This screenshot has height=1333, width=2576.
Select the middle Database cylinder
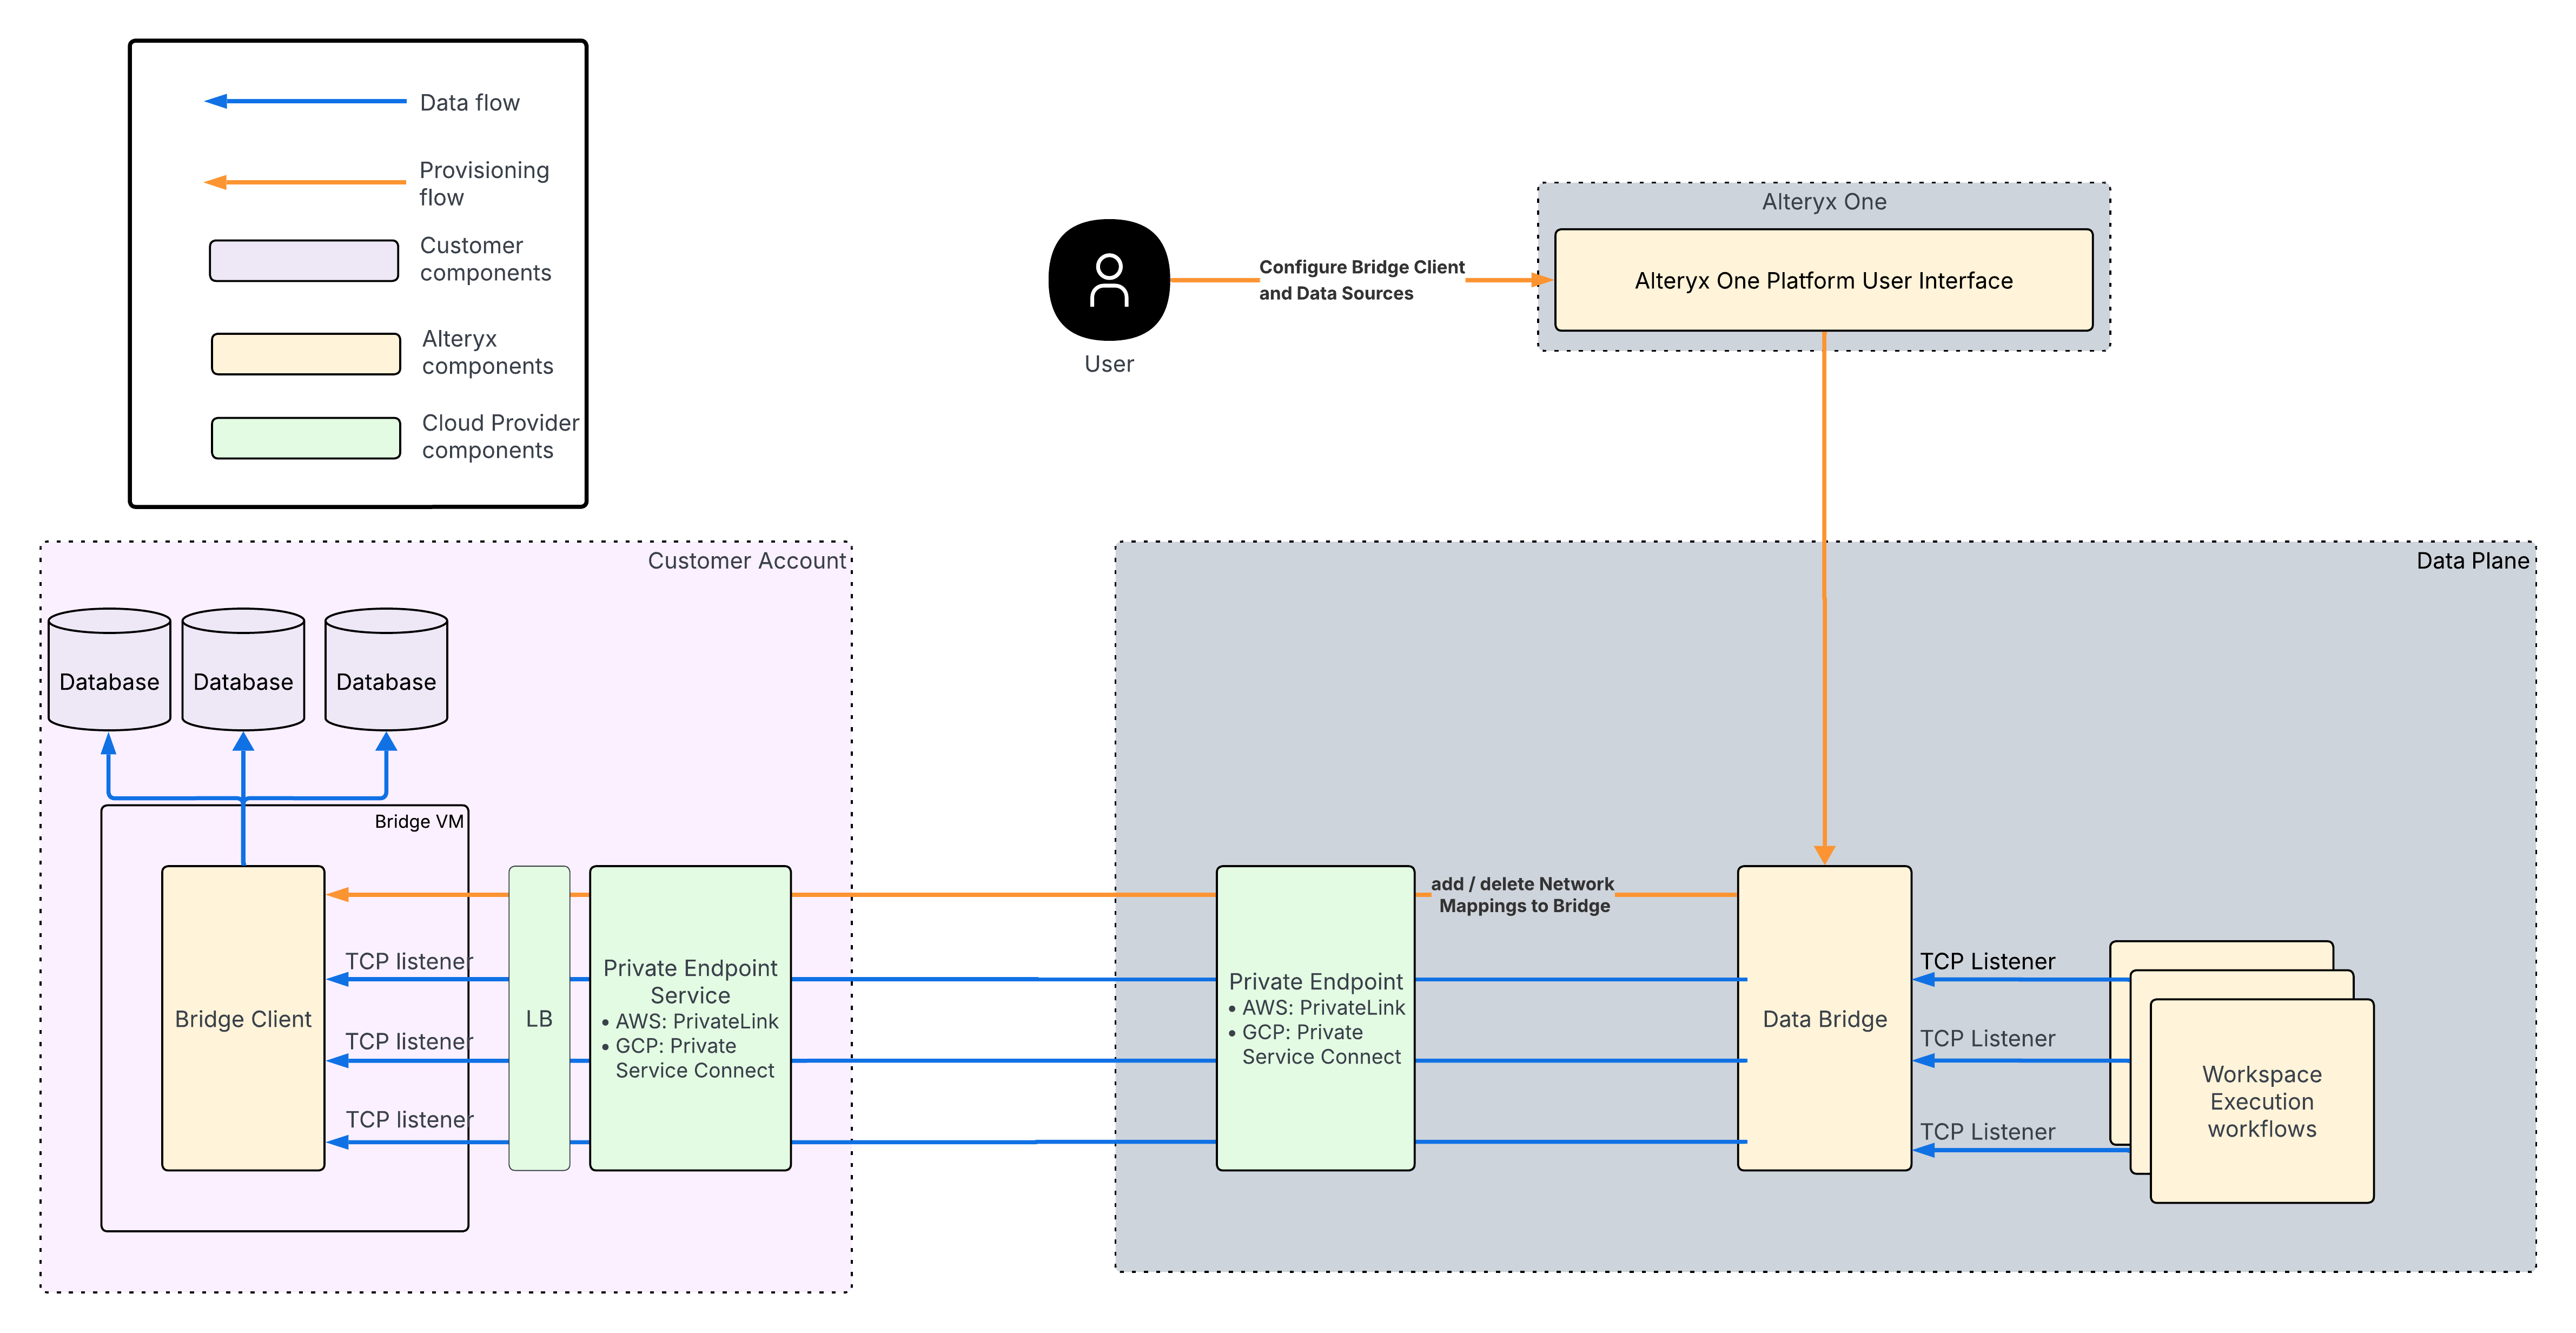click(243, 669)
